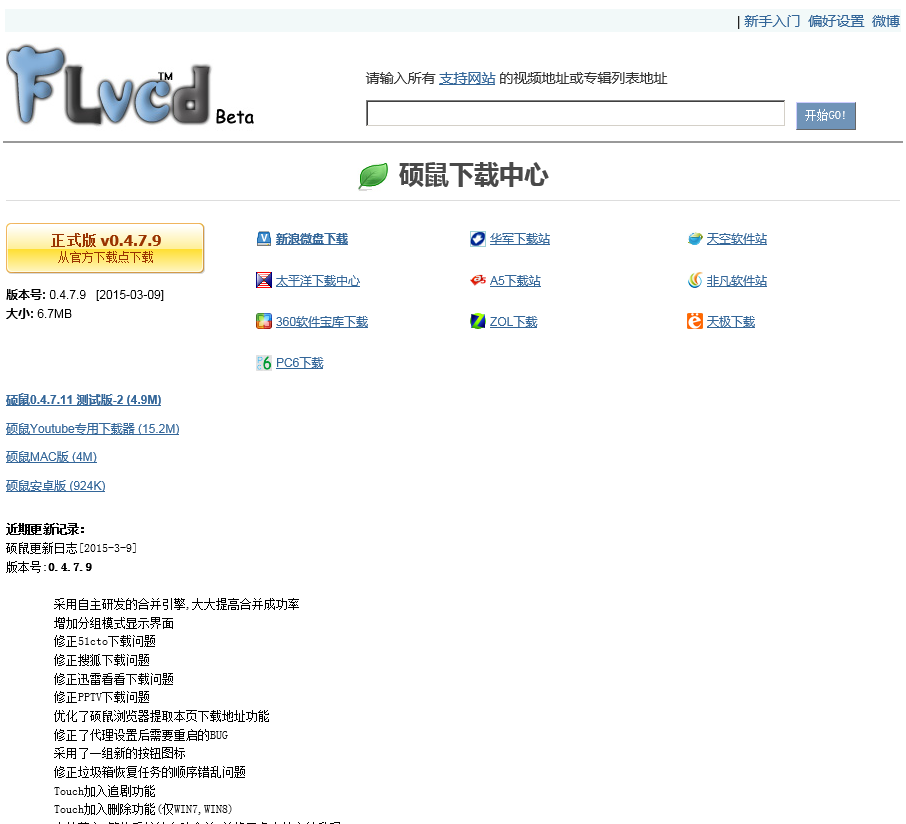
Task: Download official version v0.4.7.9 button
Action: 105,248
